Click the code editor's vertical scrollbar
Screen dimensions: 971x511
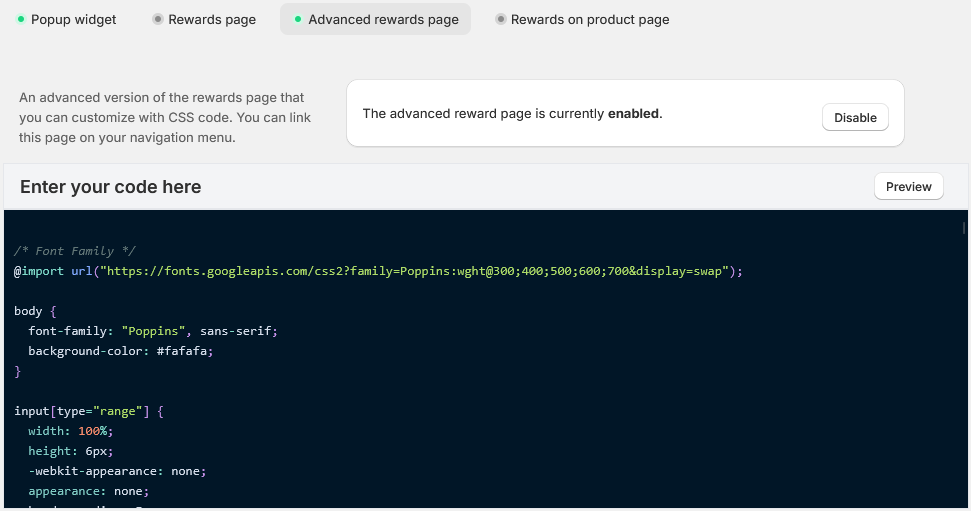[x=964, y=228]
